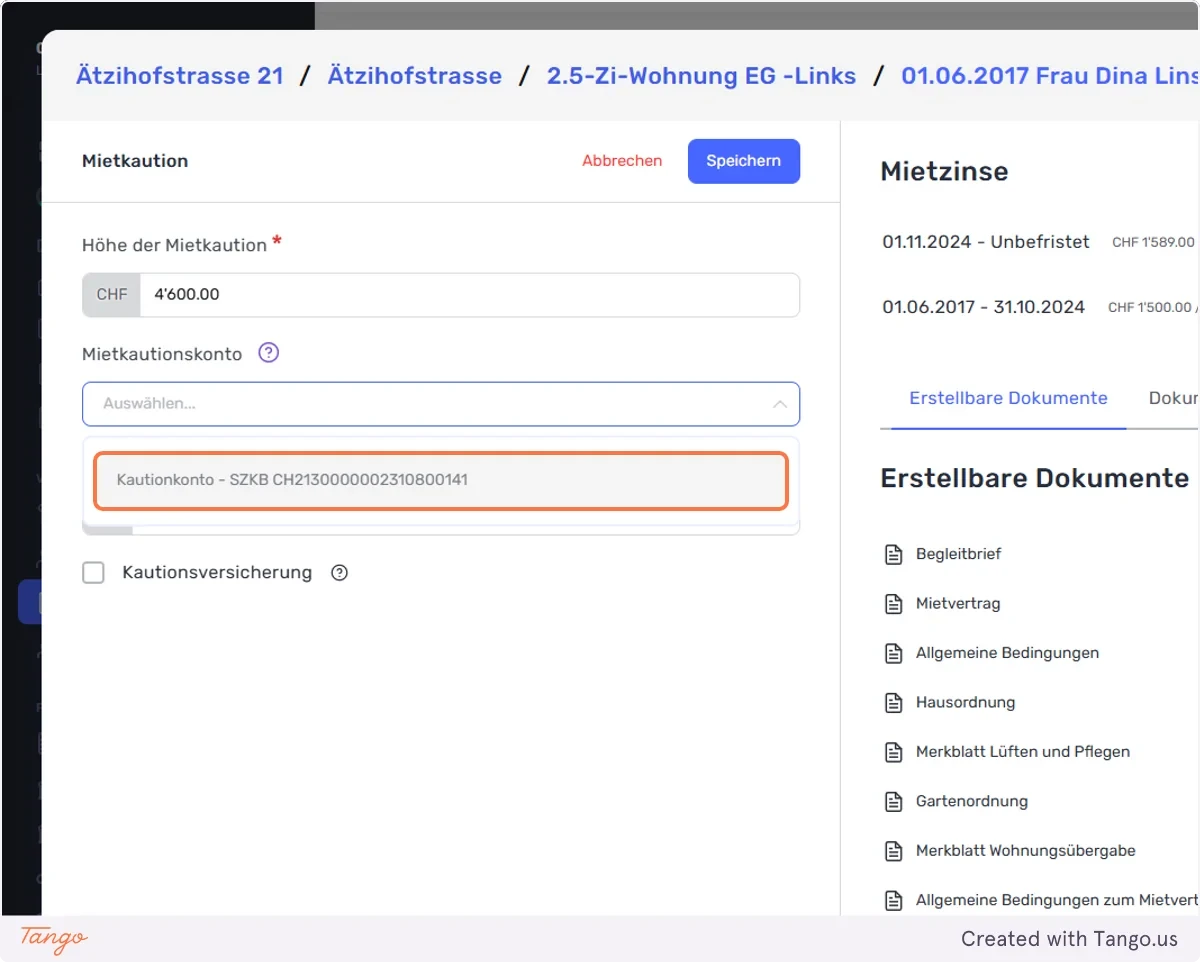Viewport: 1200px width, 962px height.
Task: Cancel editing with Abbrechen
Action: [622, 161]
